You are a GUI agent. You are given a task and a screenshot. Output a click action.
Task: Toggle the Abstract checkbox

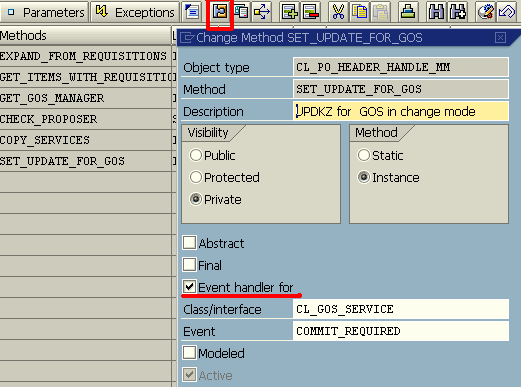pyautogui.click(x=189, y=243)
